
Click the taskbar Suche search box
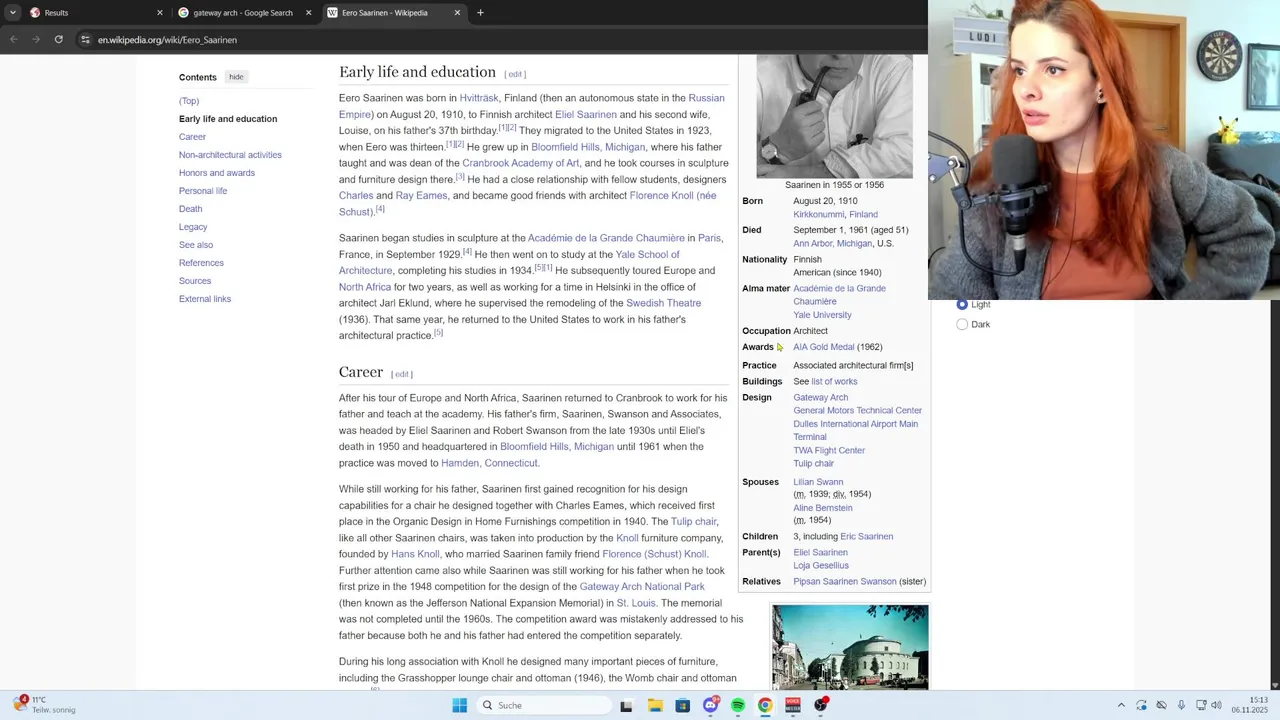pos(543,705)
